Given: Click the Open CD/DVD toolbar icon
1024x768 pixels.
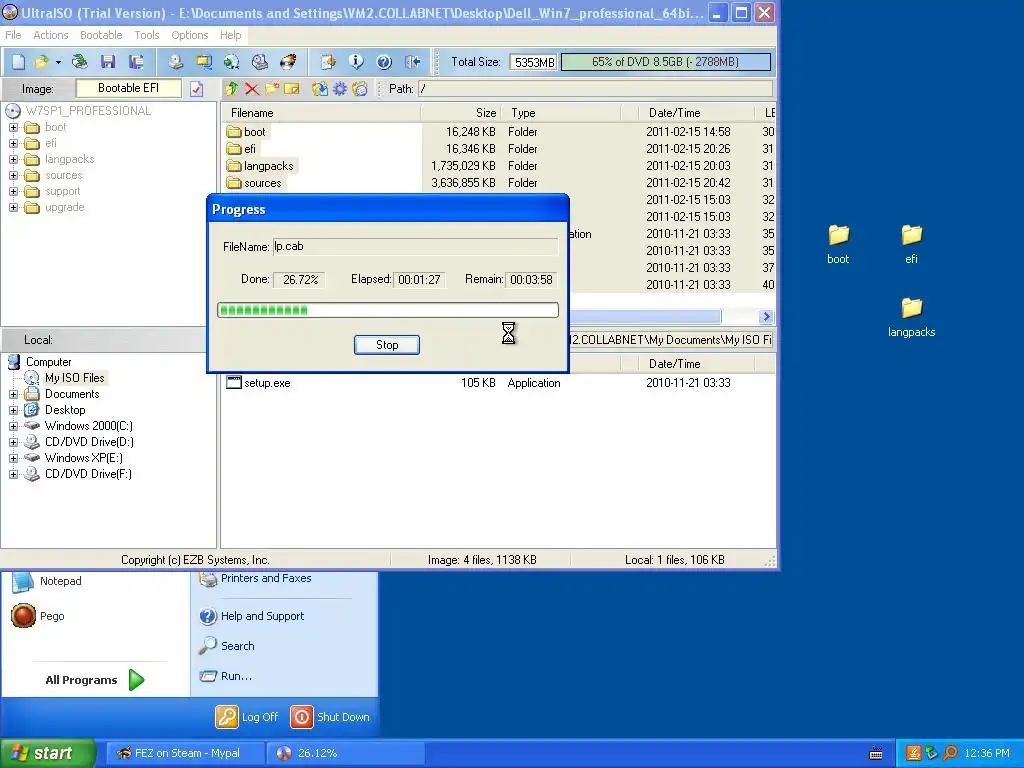Looking at the screenshot, I should click(80, 62).
